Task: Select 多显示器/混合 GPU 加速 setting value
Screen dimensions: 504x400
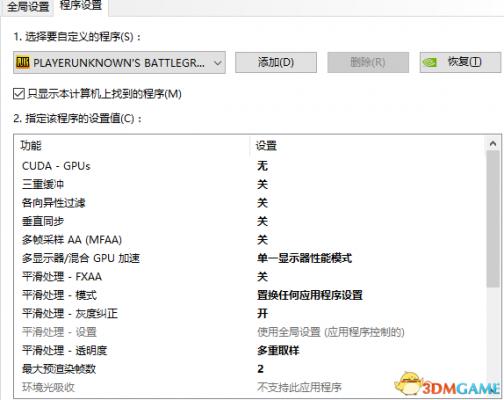Action: click(x=304, y=258)
